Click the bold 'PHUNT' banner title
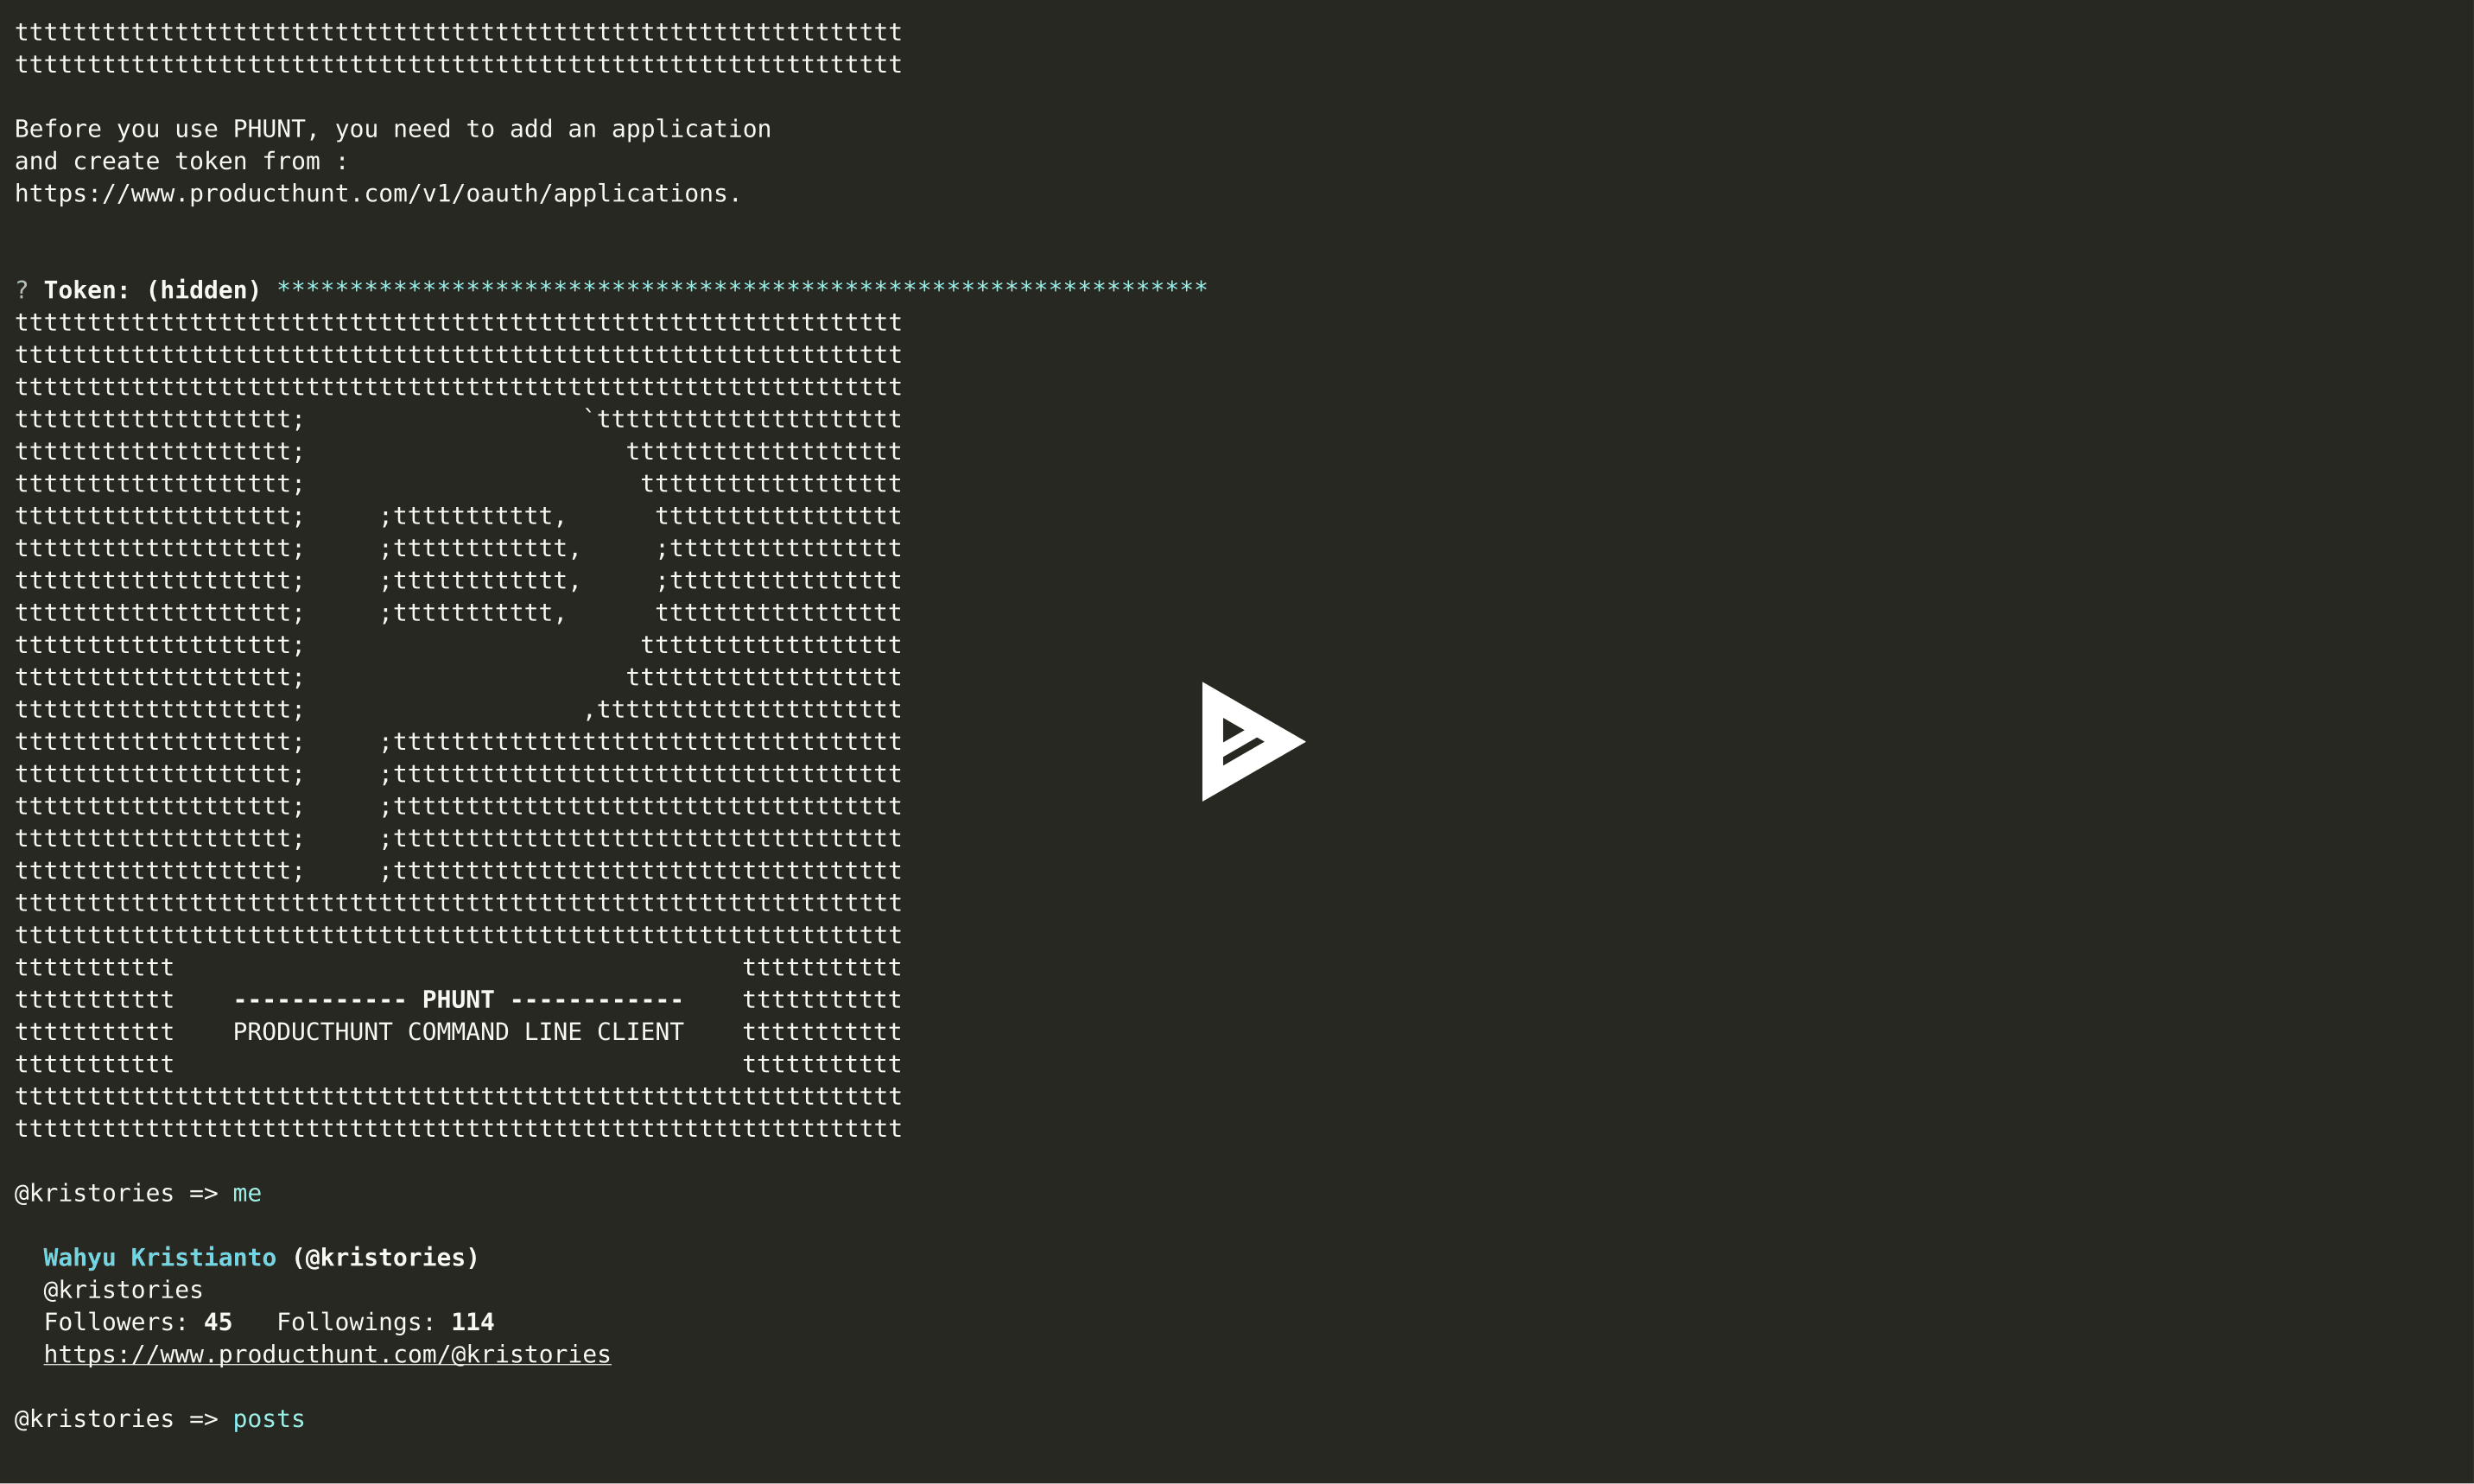This screenshot has height=1484, width=2474. click(458, 999)
